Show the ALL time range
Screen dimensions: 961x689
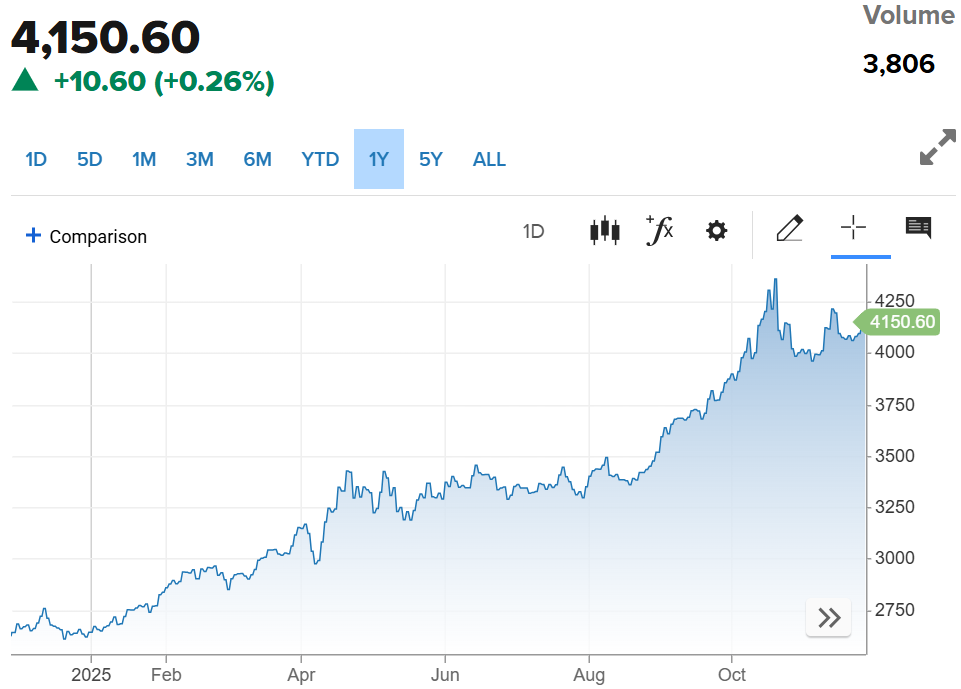pos(489,159)
